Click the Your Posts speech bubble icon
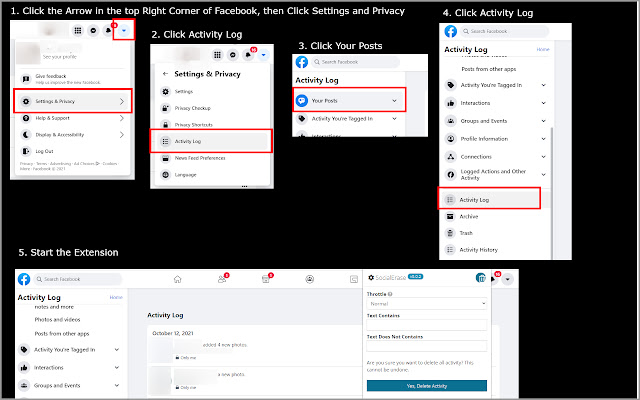Screen dimensions: 640x400 [302, 100]
